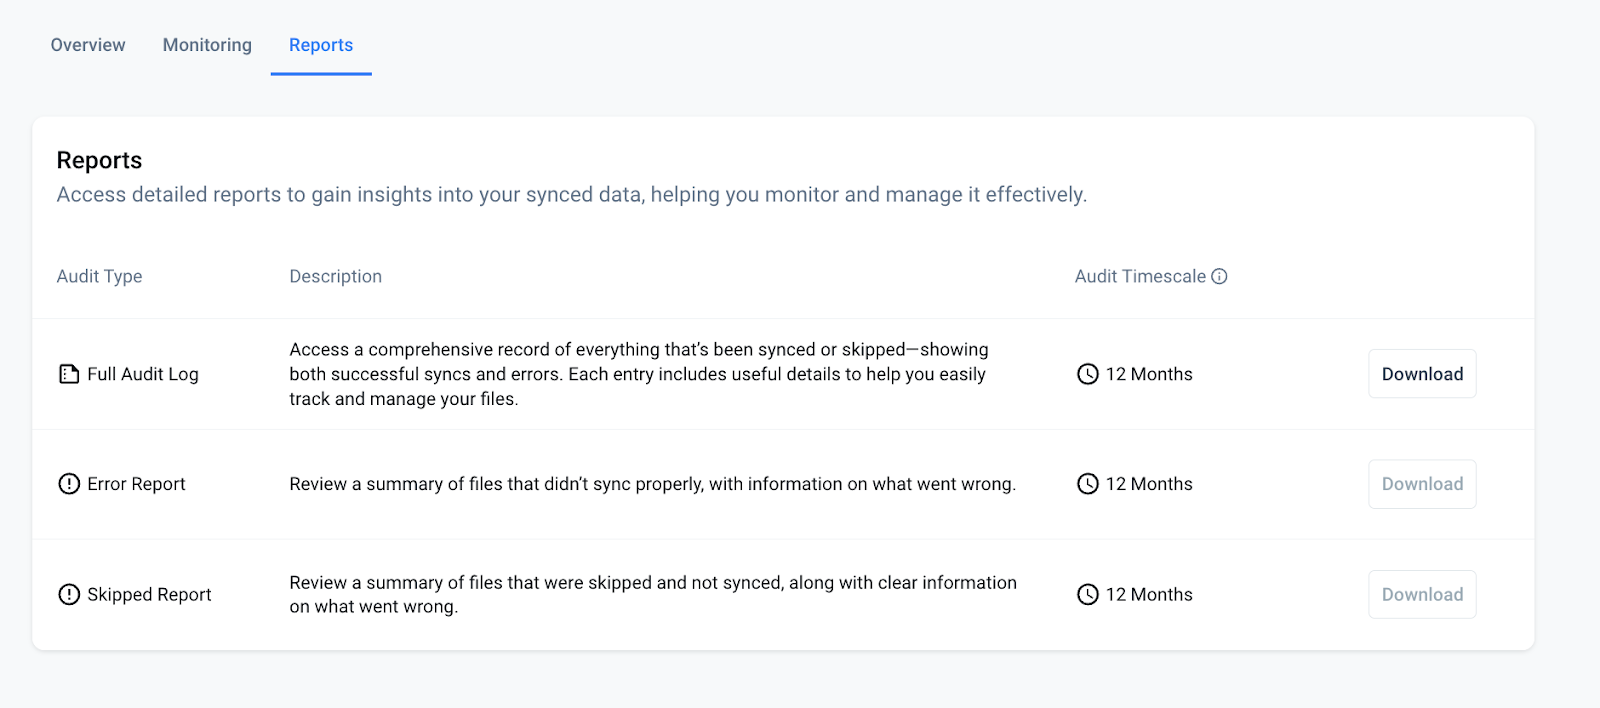Click the Description column header
The image size is (1600, 708).
[x=335, y=276]
